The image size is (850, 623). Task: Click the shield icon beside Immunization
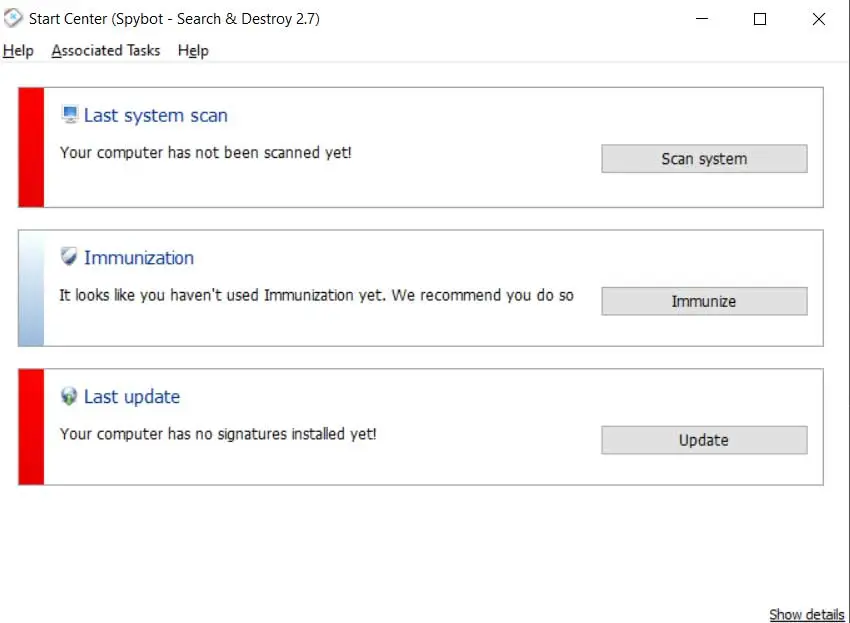(69, 257)
